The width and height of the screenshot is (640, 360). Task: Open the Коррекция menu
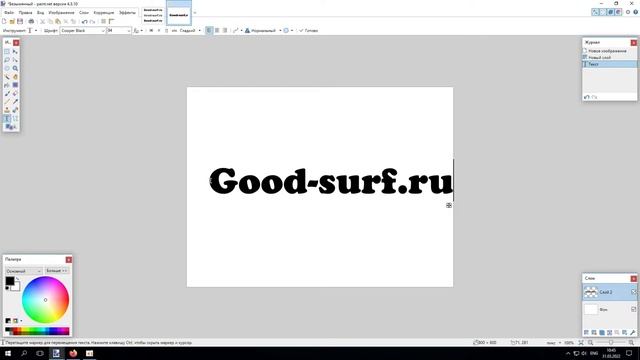(104, 13)
